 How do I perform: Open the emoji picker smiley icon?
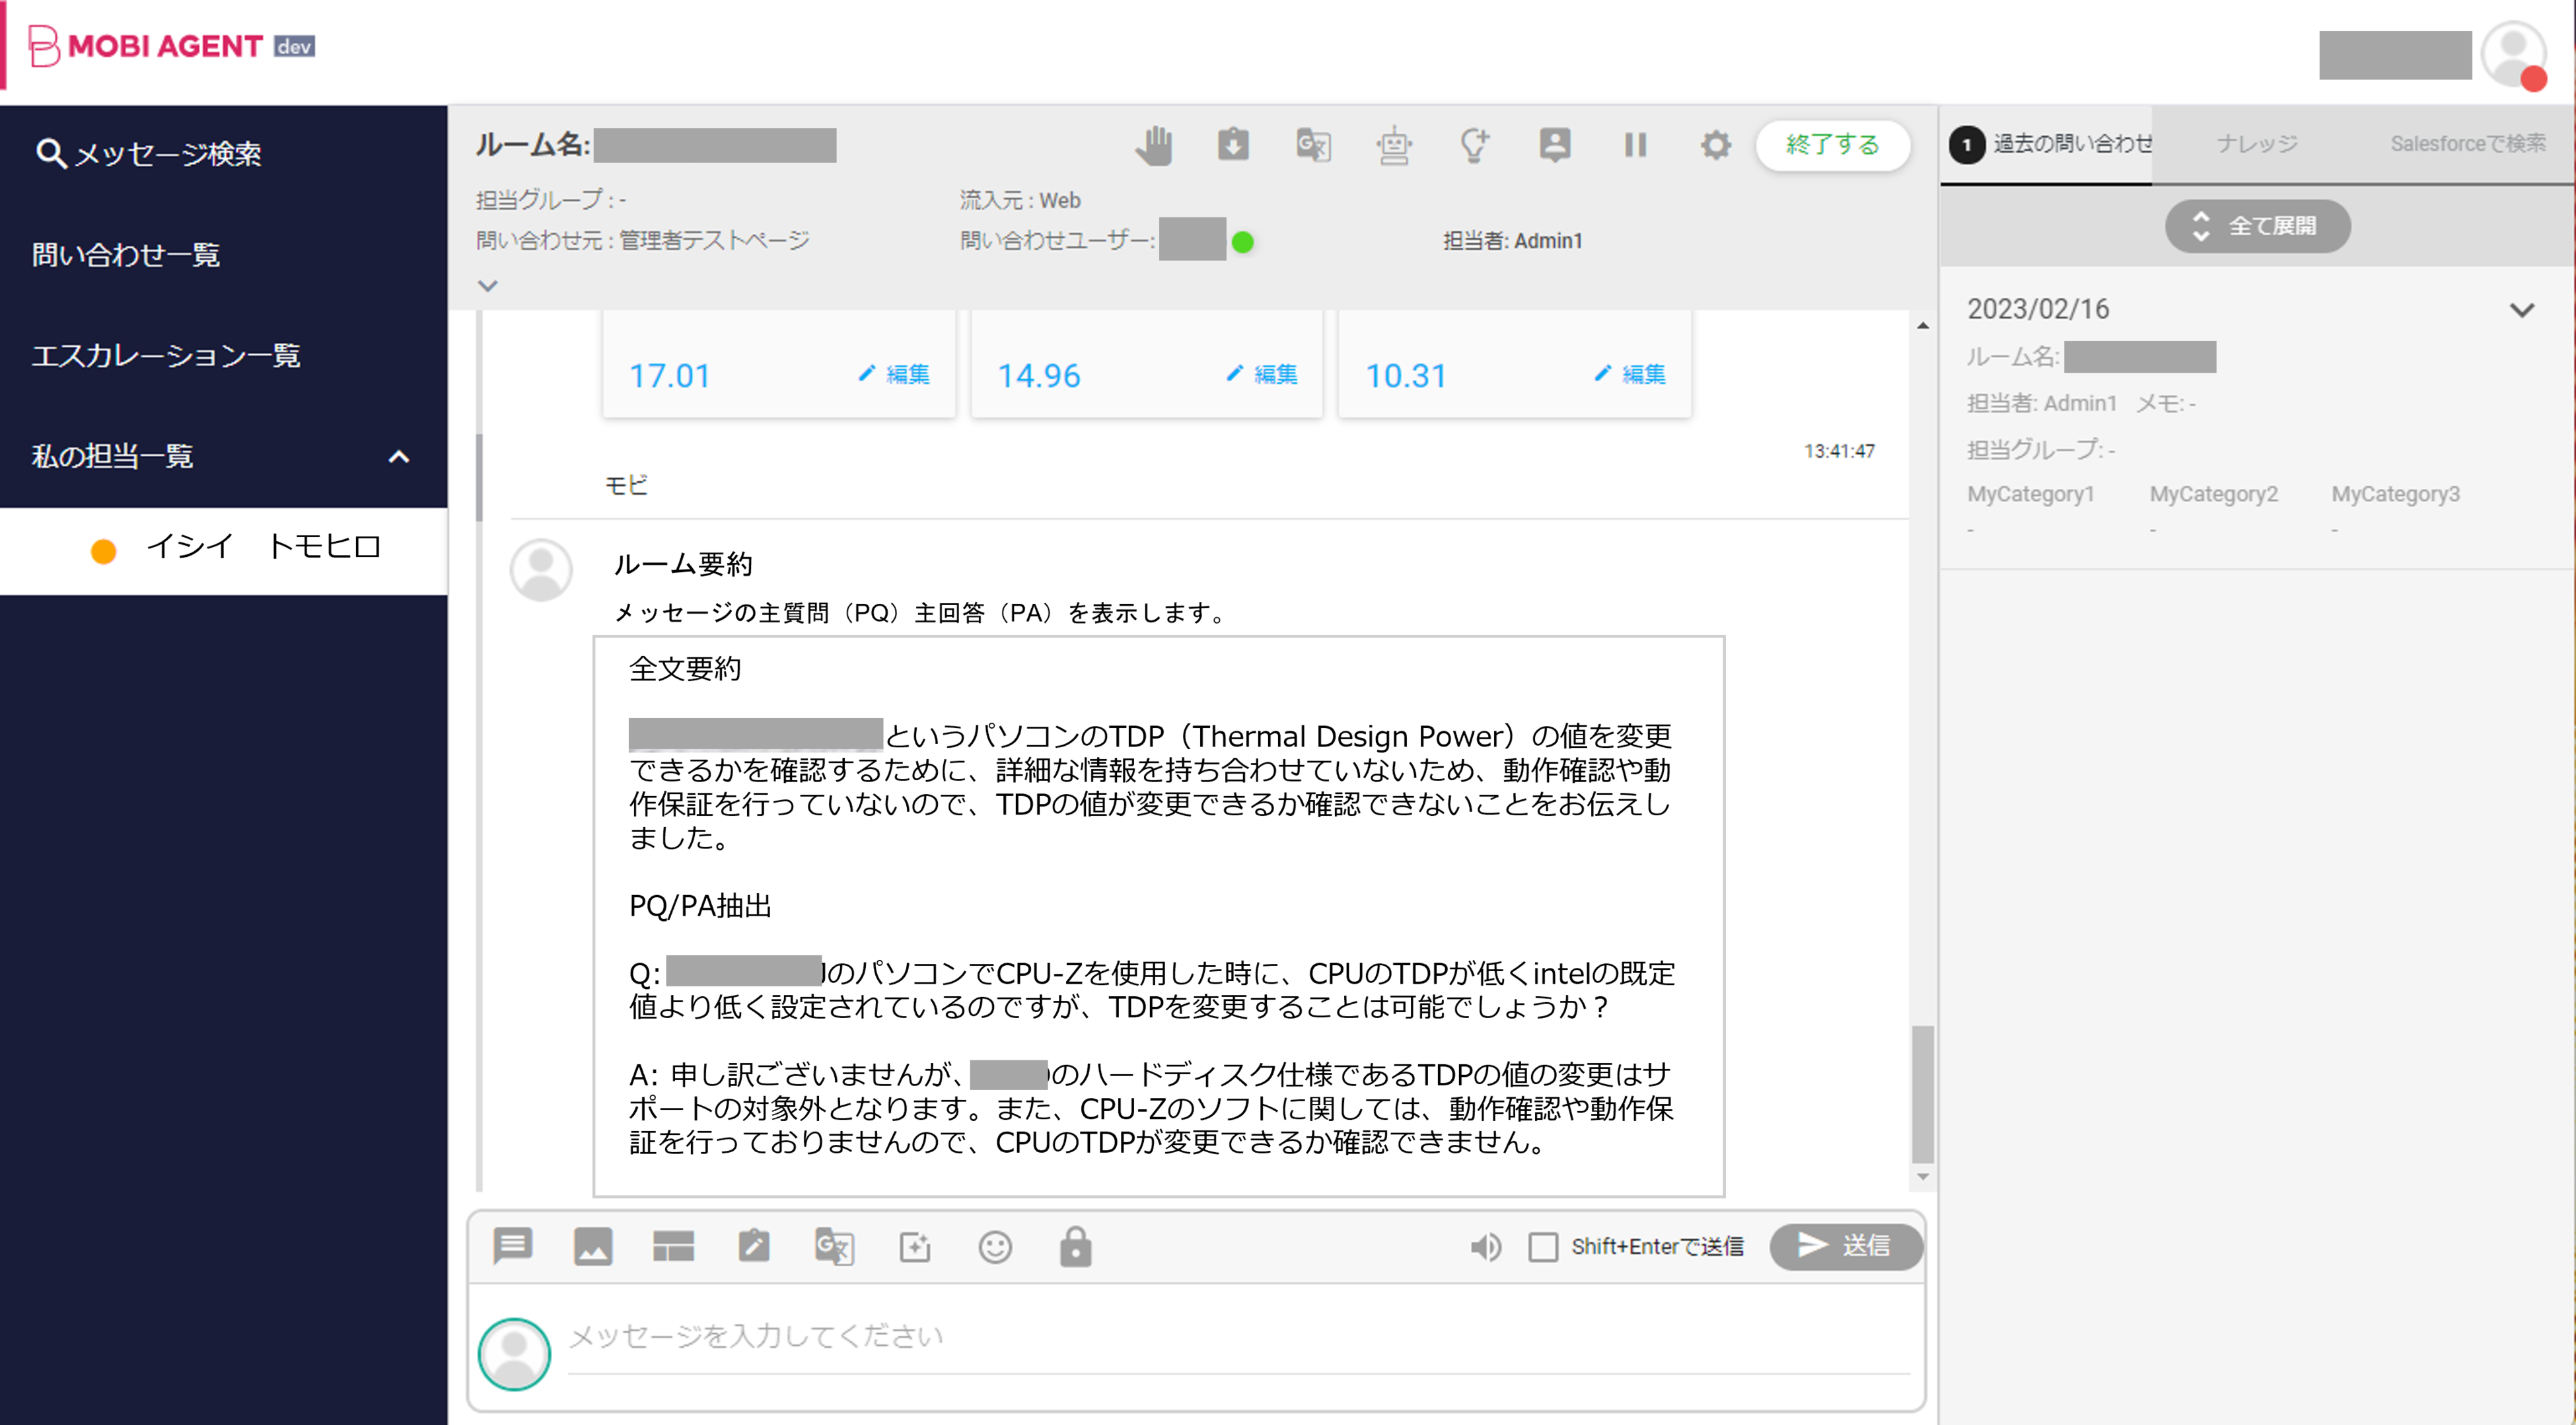(x=995, y=1246)
